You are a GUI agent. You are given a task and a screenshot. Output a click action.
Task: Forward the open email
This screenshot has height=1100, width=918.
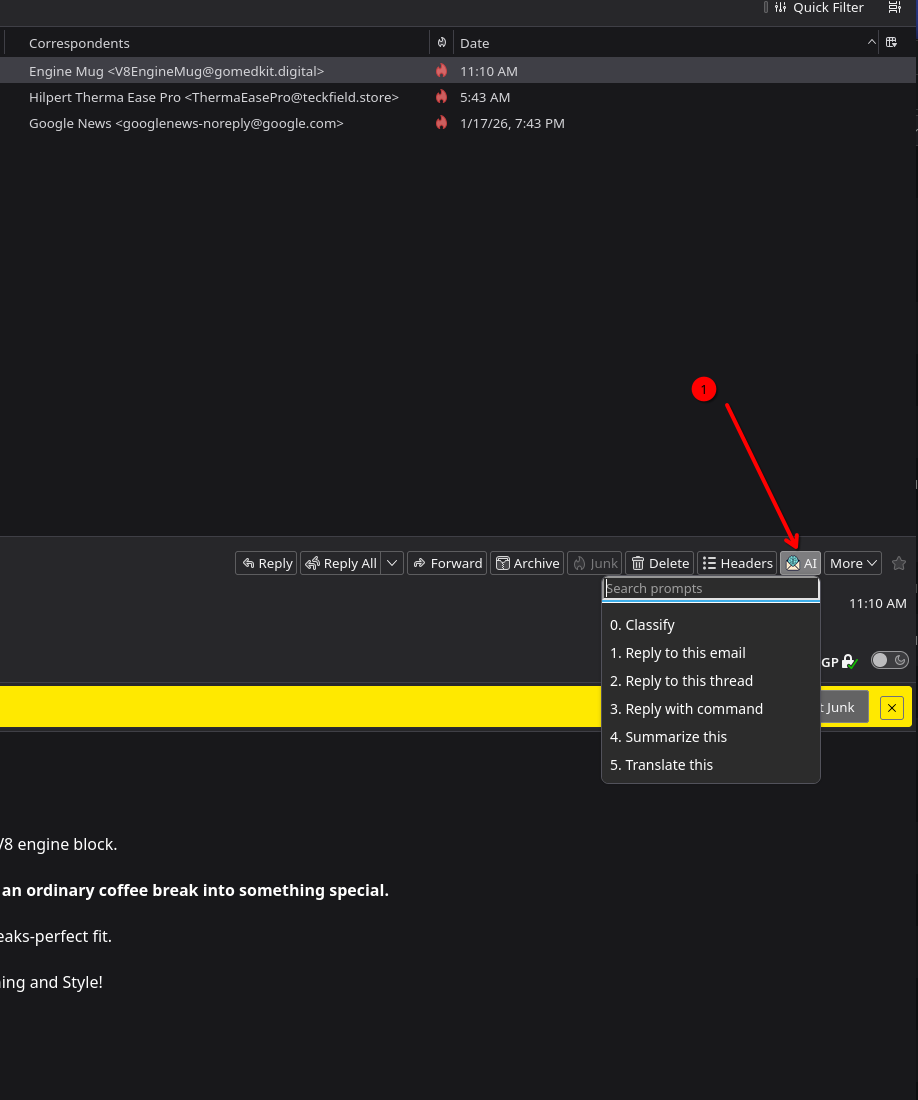click(447, 563)
